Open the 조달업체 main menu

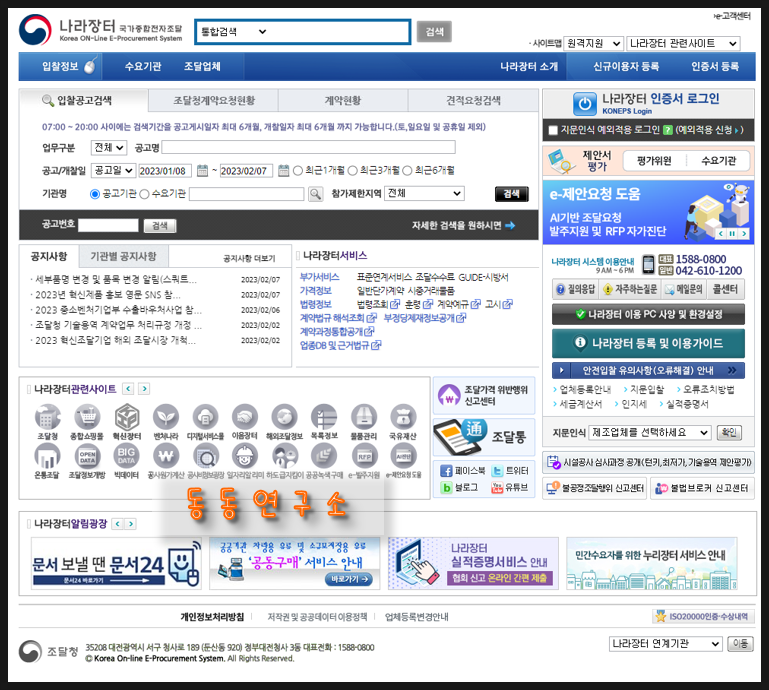(202, 67)
